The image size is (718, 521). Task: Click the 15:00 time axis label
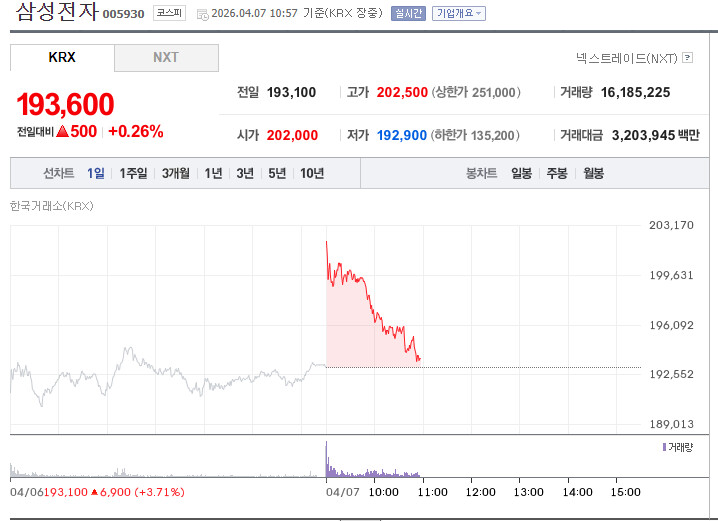626,492
